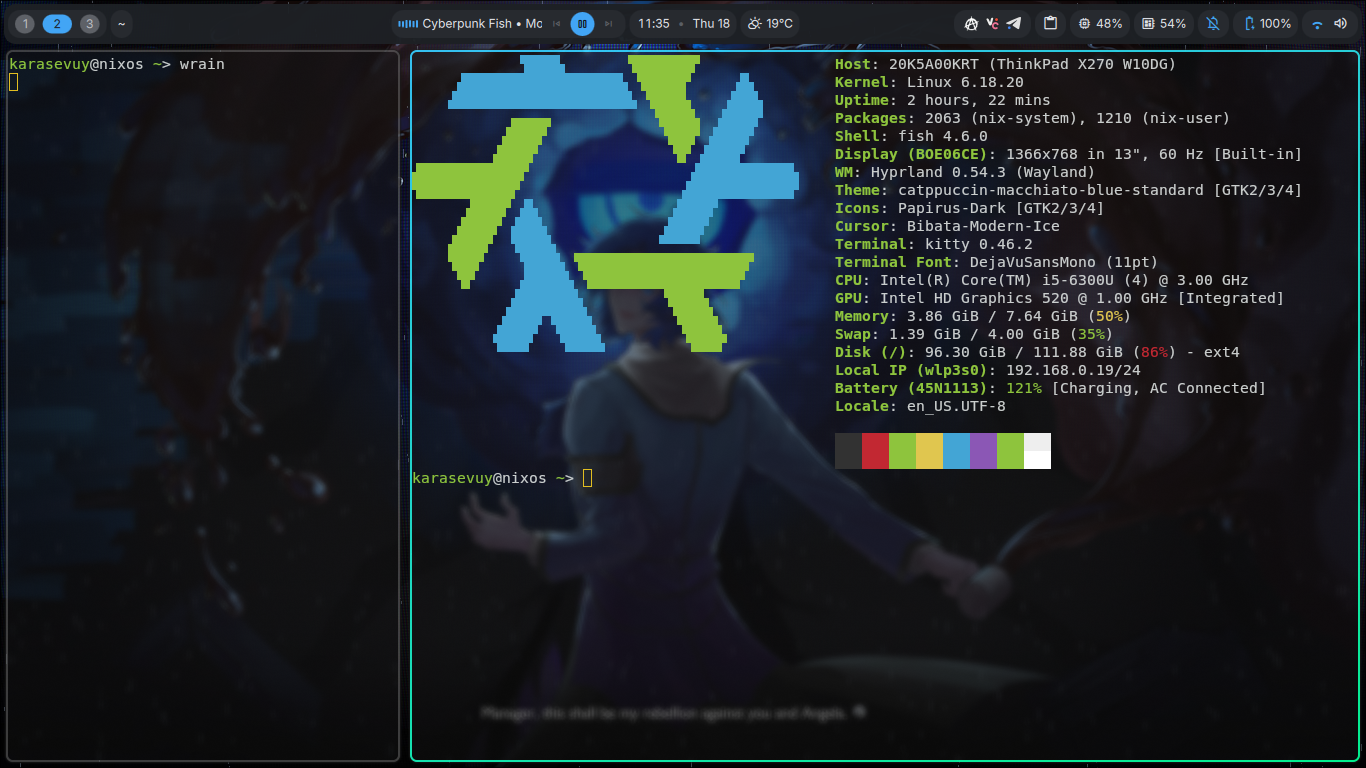
Task: Switch to workspace 1
Action: click(x=26, y=23)
